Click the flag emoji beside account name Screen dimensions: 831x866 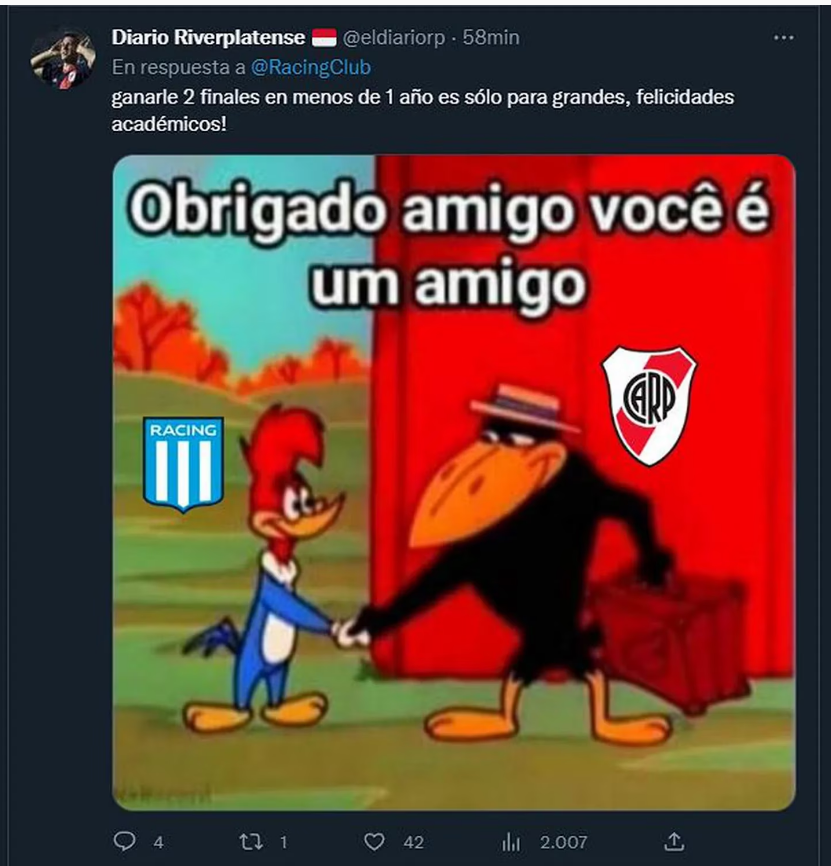point(324,38)
